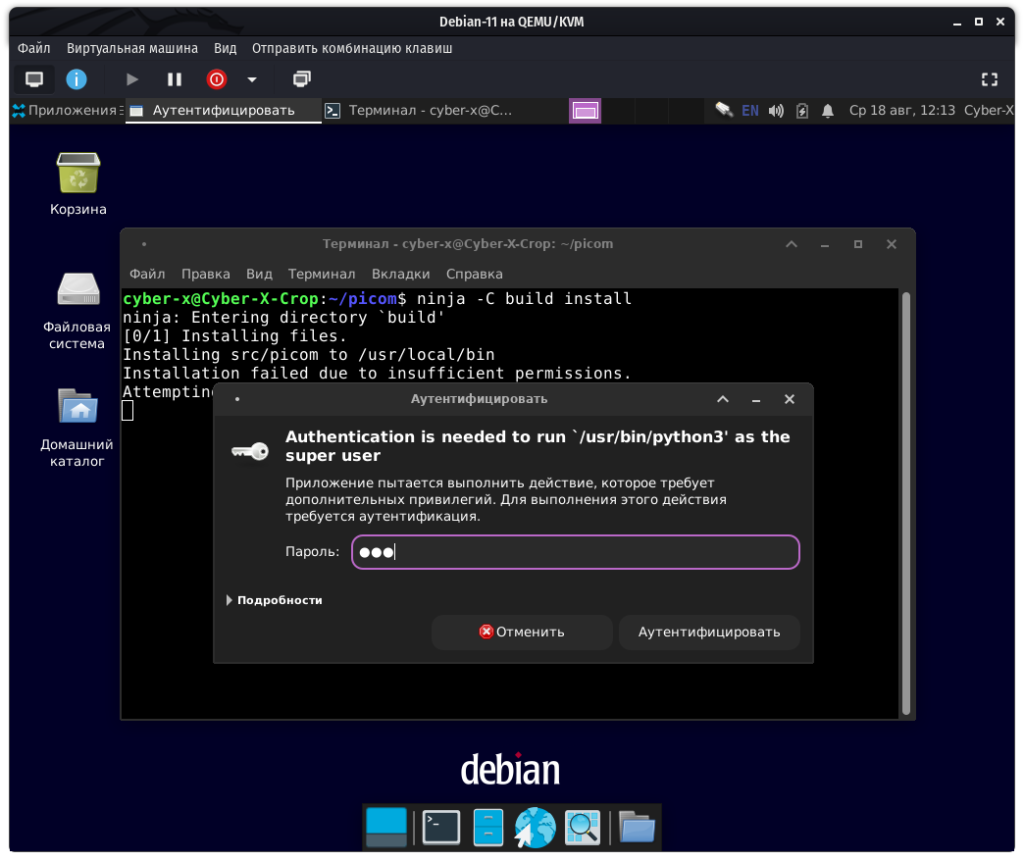Click the terminal's vertical scrollbar
Screen dimensions: 1024x861
click(x=906, y=500)
